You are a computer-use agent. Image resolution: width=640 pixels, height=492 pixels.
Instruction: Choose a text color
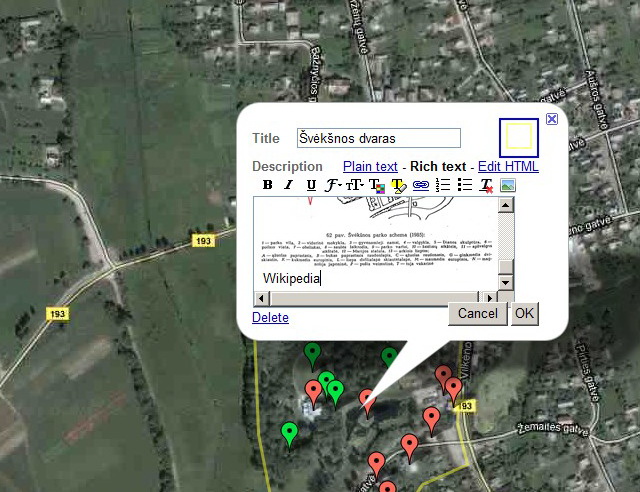tap(376, 185)
